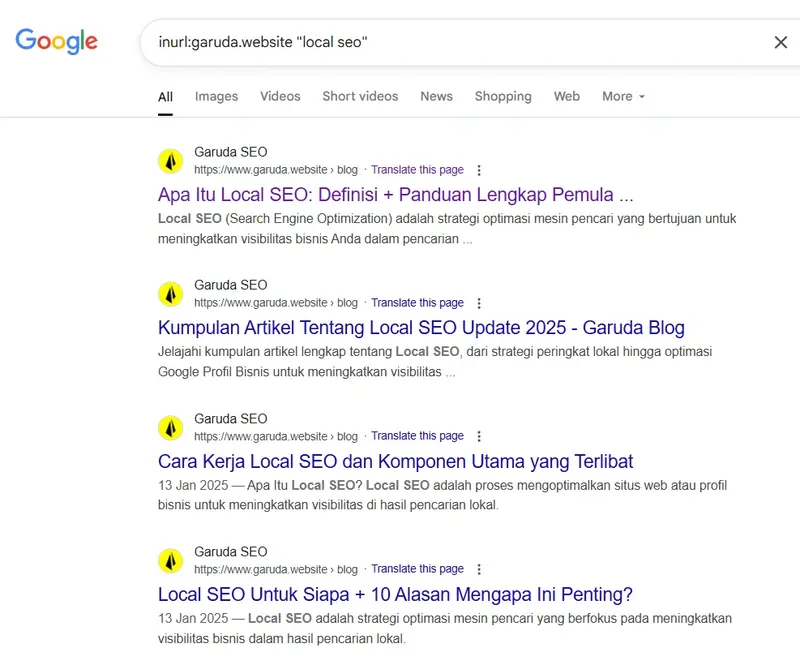Screen dimensions: 800x665
Task: Click garuda.website URL of Kumpulan Artikel result
Action: (276, 303)
